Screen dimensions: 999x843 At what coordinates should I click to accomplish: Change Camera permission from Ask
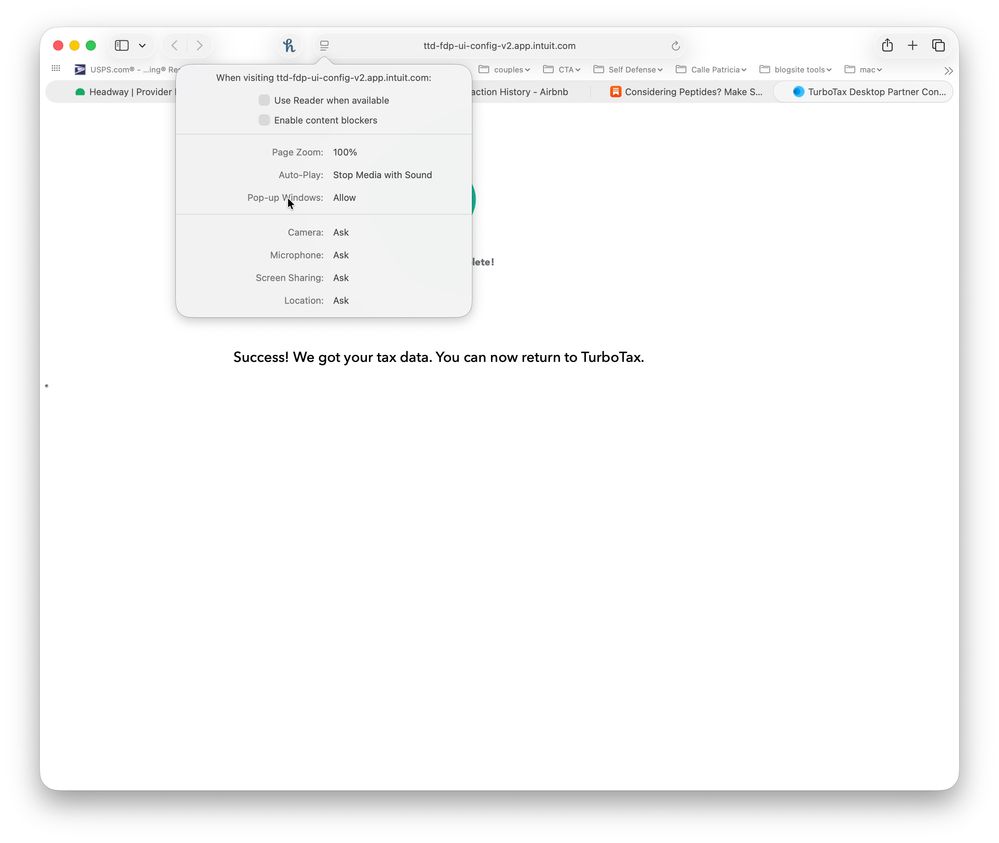point(341,232)
